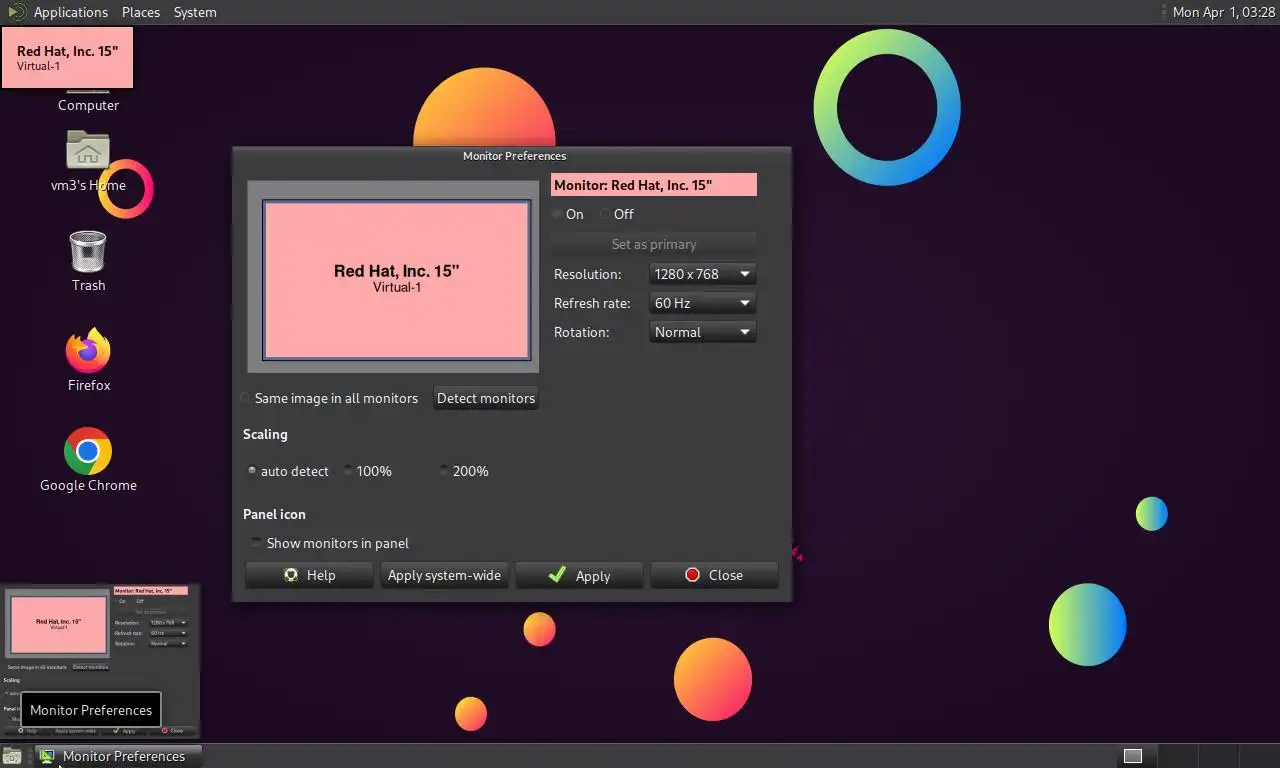Click the Apply button with green checkmark
Screen dimensions: 1280x768
[579, 575]
